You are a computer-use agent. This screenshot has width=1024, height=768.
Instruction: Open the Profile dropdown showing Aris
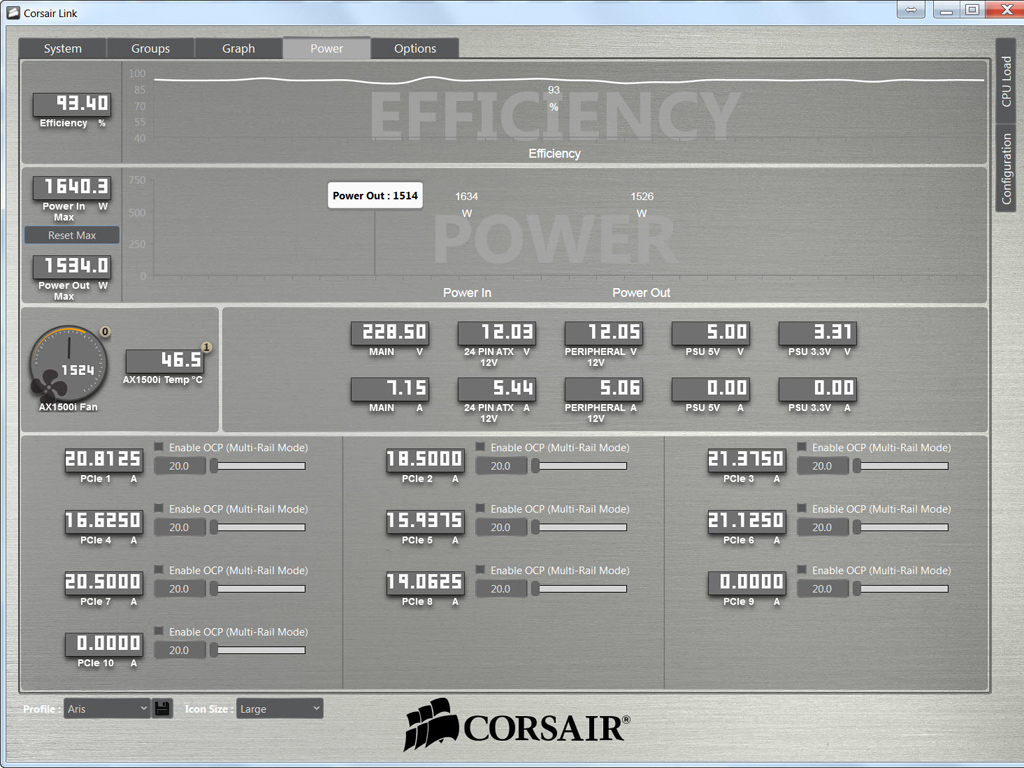point(107,709)
